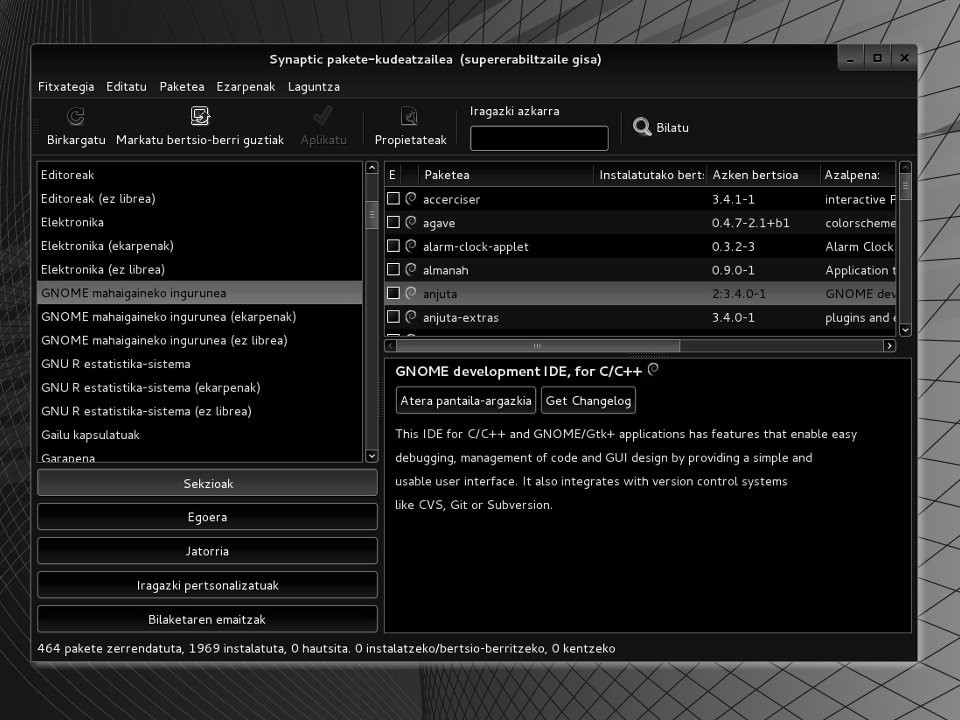This screenshot has height=720, width=960.
Task: Select GNOME mahaigaineko ingurunea section
Action: 200,293
